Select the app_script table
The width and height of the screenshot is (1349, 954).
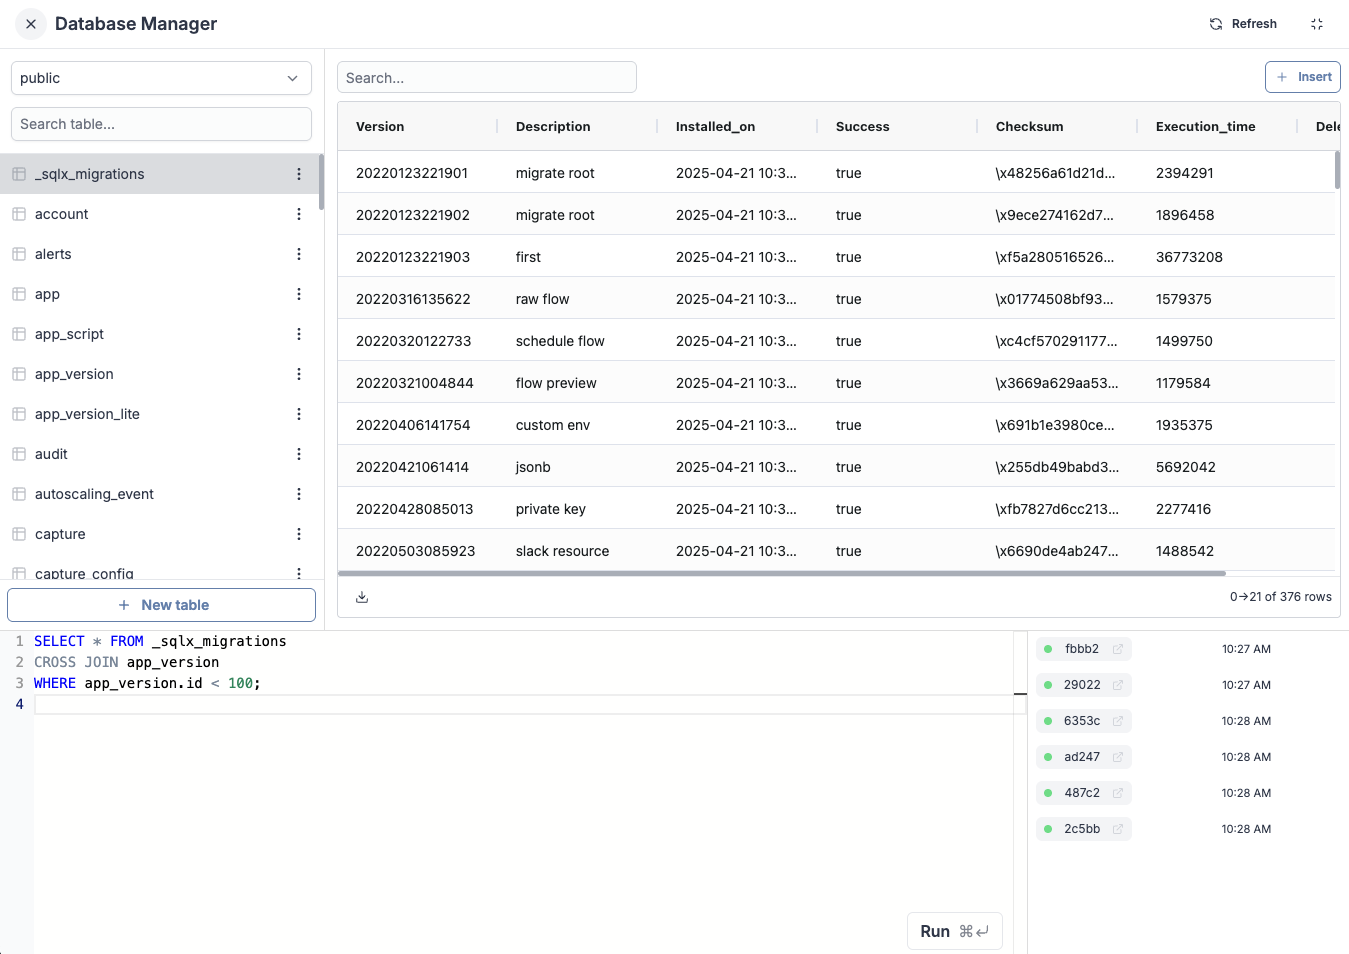(69, 334)
